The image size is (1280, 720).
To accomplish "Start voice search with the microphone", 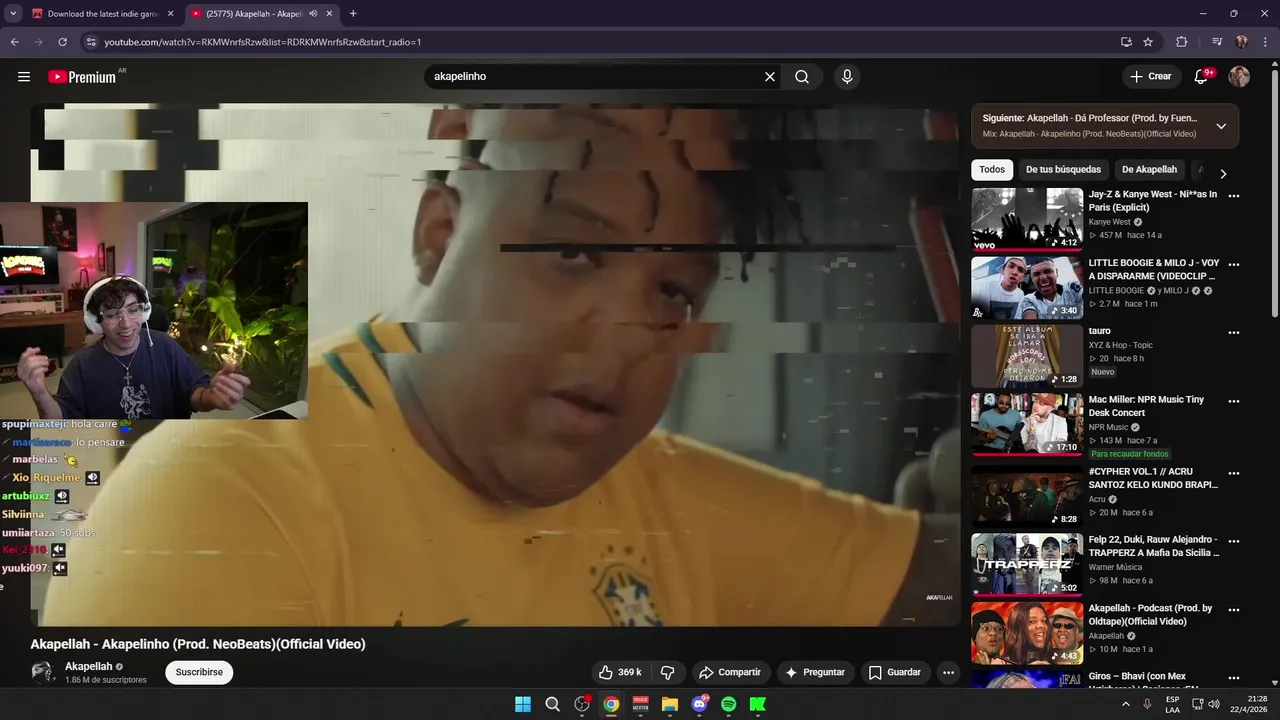I will (x=847, y=77).
